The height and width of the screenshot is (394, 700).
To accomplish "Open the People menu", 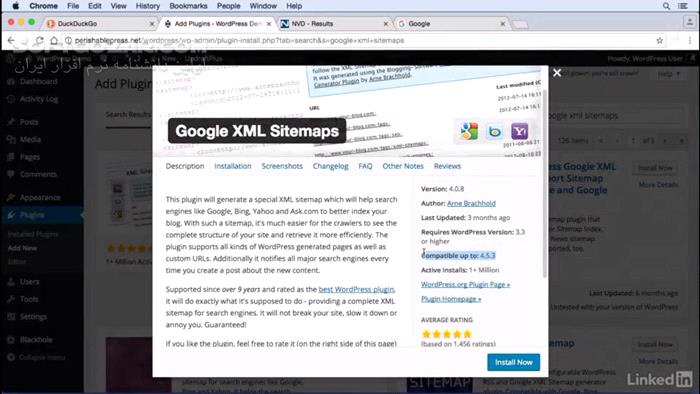I will click(229, 6).
